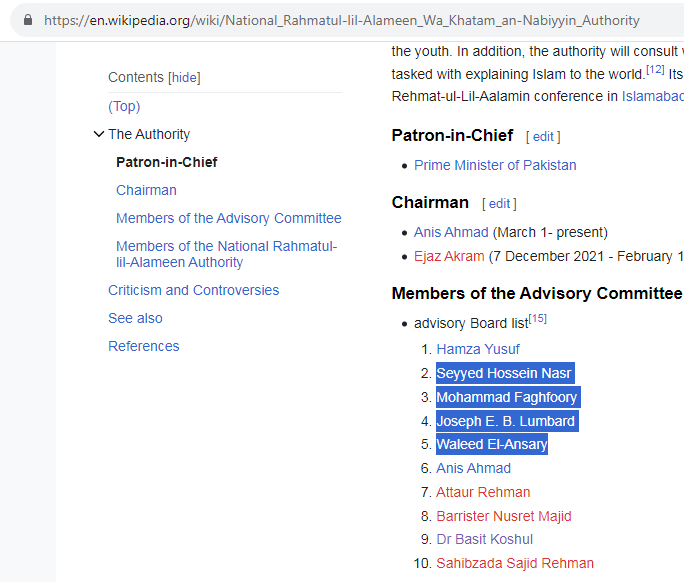Click the Chairman section heading

(430, 202)
